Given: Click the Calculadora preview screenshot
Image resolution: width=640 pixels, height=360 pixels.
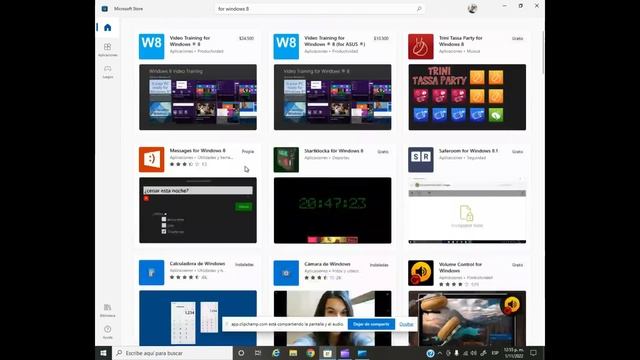Looking at the screenshot, I should 198,318.
